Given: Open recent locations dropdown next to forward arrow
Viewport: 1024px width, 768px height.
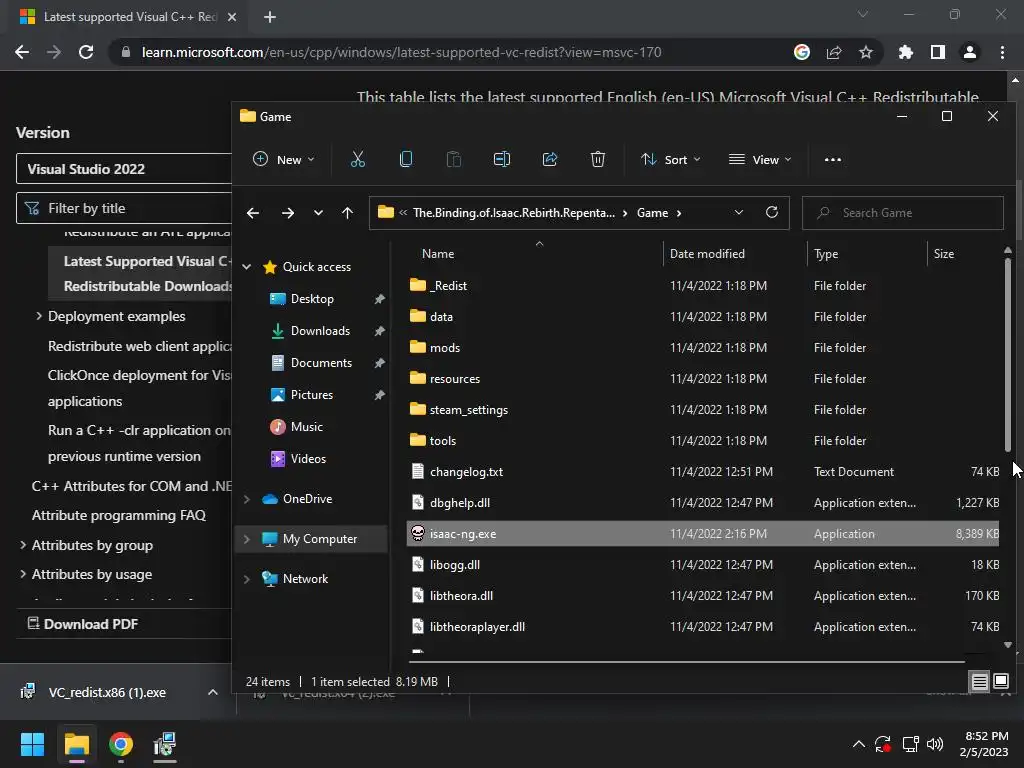Looking at the screenshot, I should (x=318, y=213).
